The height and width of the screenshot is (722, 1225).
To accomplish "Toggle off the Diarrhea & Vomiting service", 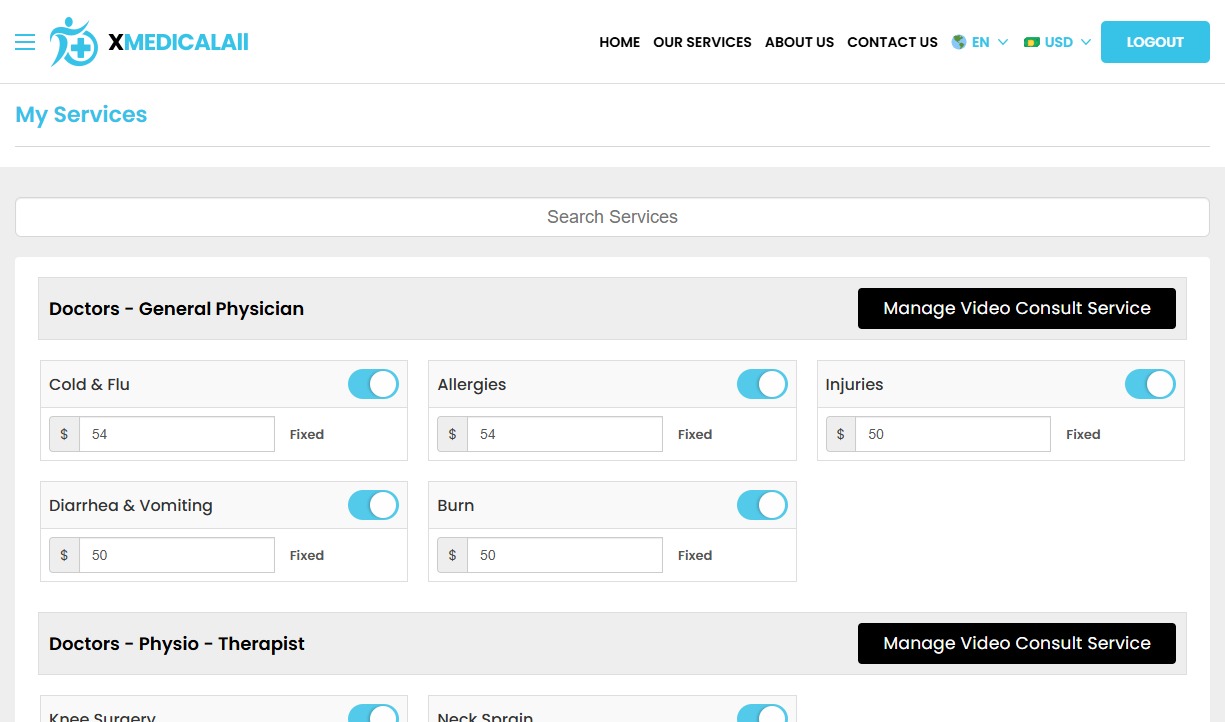I will point(373,505).
